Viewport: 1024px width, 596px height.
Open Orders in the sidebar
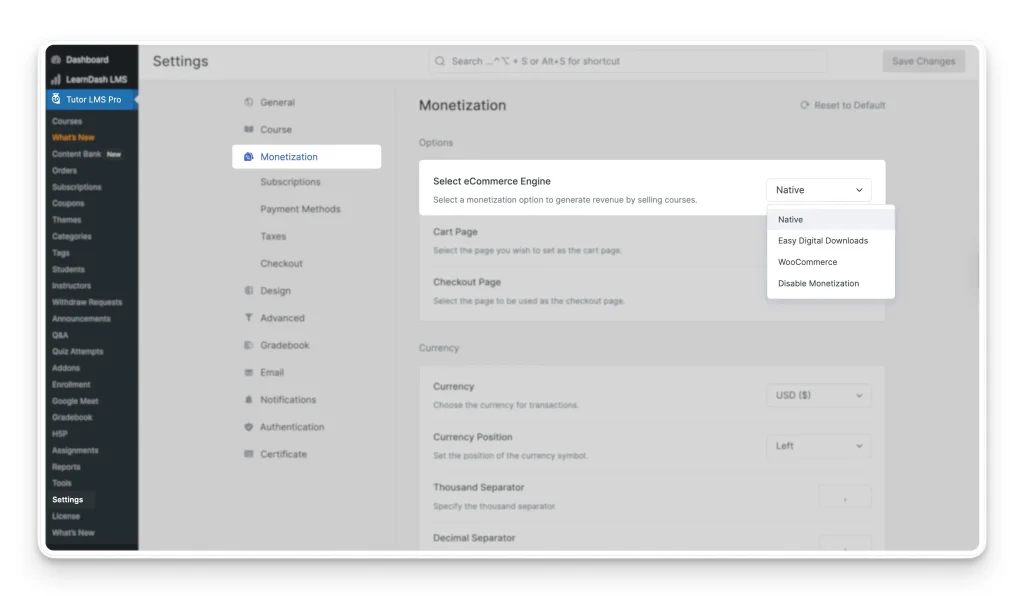point(65,170)
